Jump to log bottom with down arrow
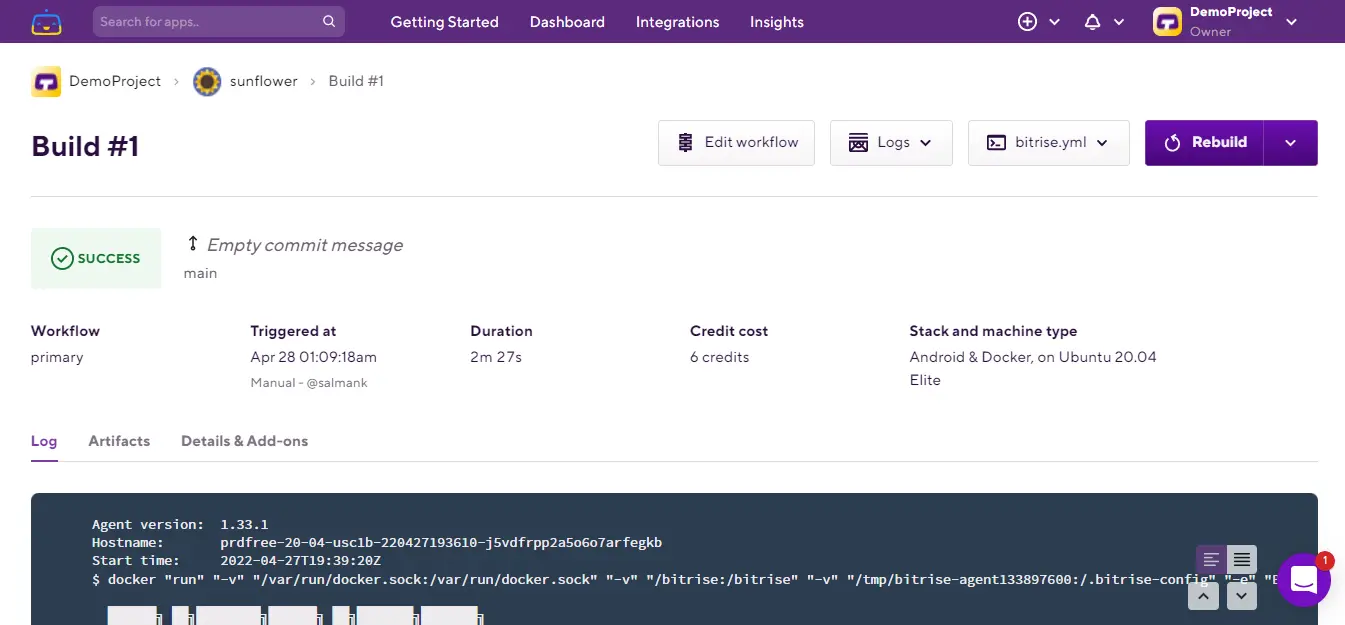The height and width of the screenshot is (625, 1345). 1241,596
